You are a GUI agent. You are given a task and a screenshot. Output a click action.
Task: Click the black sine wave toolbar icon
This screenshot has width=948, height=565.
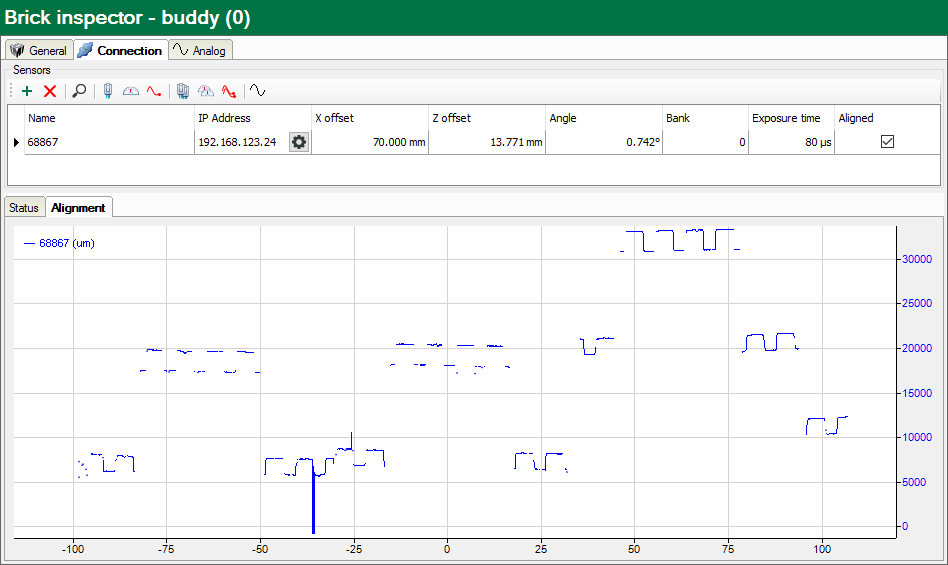point(258,91)
